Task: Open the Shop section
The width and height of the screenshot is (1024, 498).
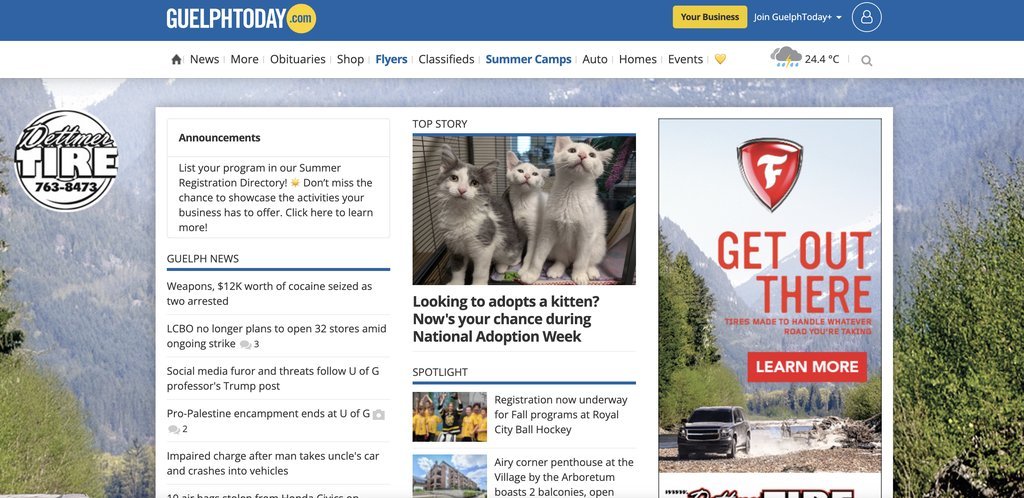Action: 350,59
